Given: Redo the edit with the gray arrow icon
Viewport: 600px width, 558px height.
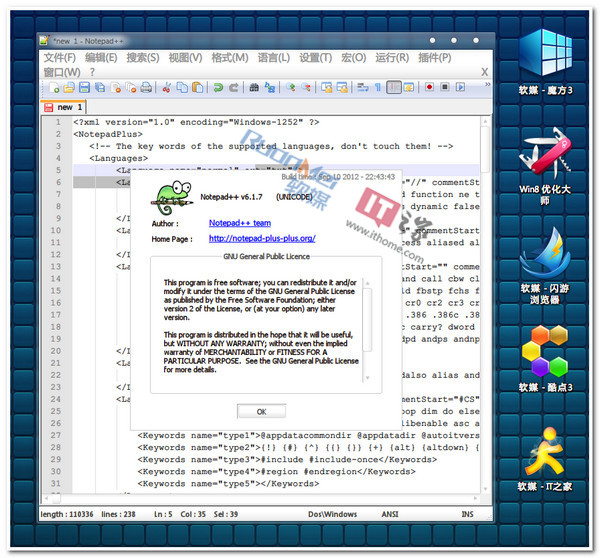Looking at the screenshot, I should coord(234,88).
